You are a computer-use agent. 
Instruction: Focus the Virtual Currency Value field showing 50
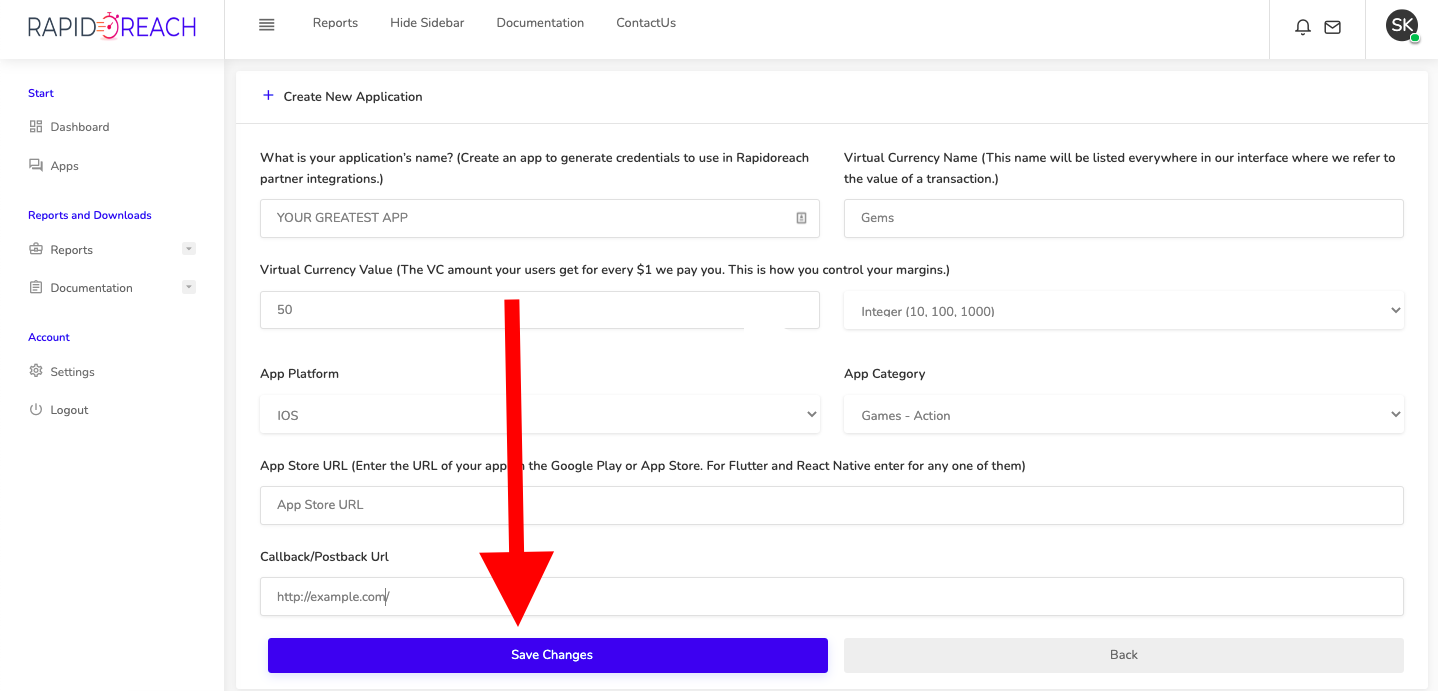540,310
